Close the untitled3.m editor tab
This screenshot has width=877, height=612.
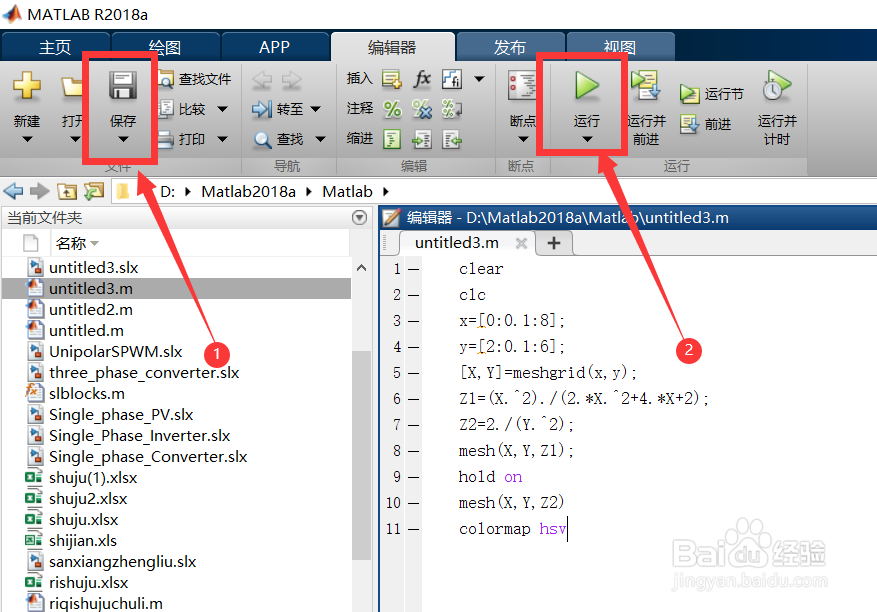[521, 243]
